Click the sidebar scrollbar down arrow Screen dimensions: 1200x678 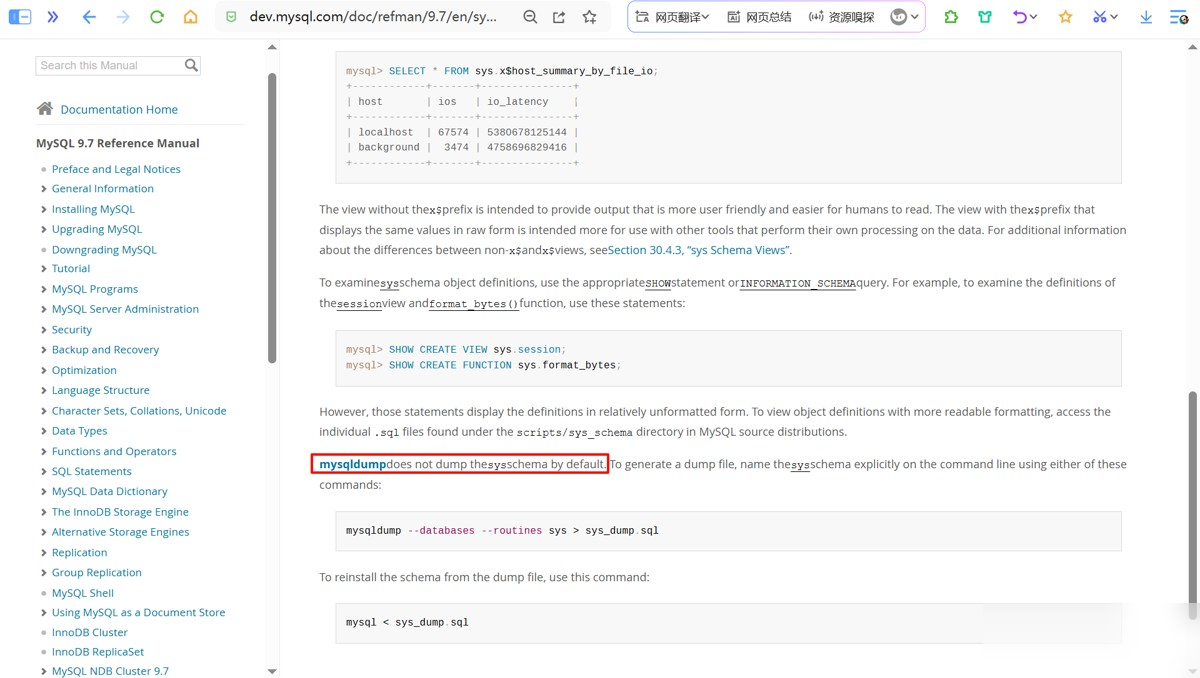click(x=272, y=672)
